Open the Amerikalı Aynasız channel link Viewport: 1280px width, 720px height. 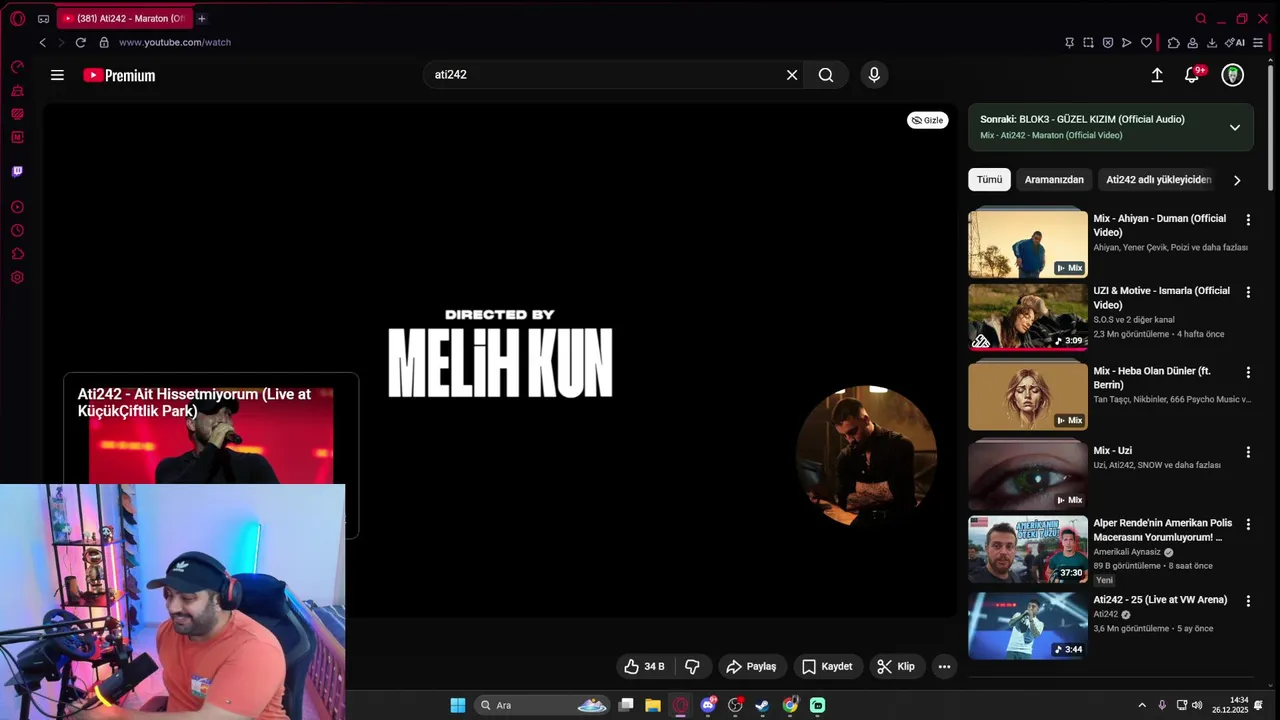coord(1127,552)
